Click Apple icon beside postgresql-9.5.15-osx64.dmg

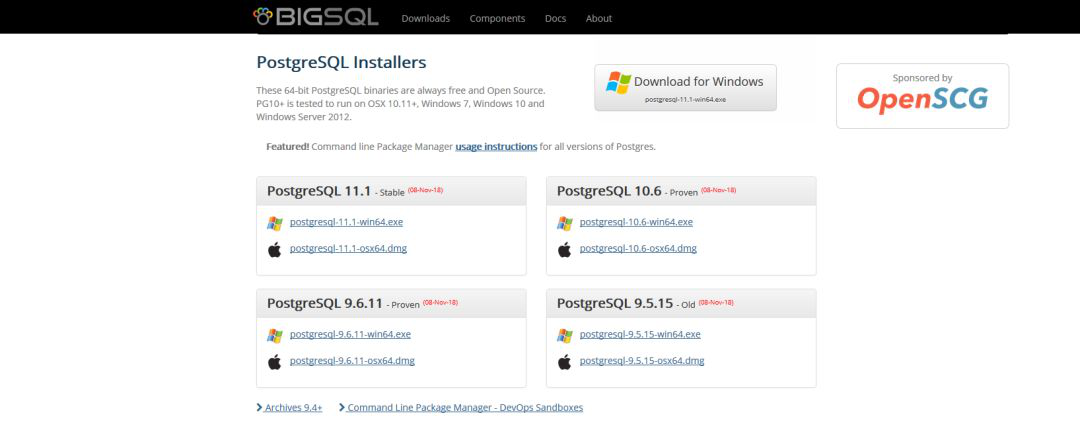click(x=565, y=361)
